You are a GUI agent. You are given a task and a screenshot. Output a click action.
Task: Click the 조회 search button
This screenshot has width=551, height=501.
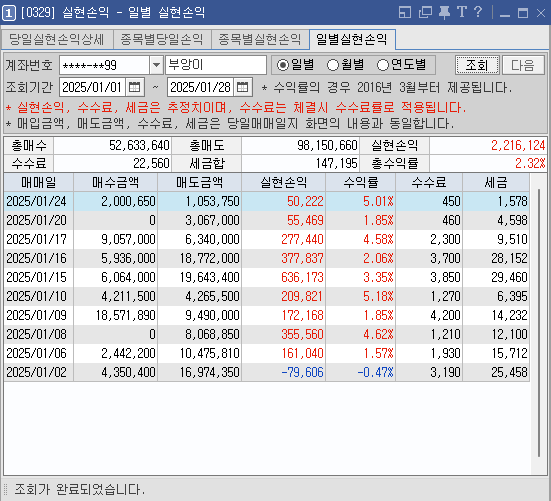click(x=477, y=65)
